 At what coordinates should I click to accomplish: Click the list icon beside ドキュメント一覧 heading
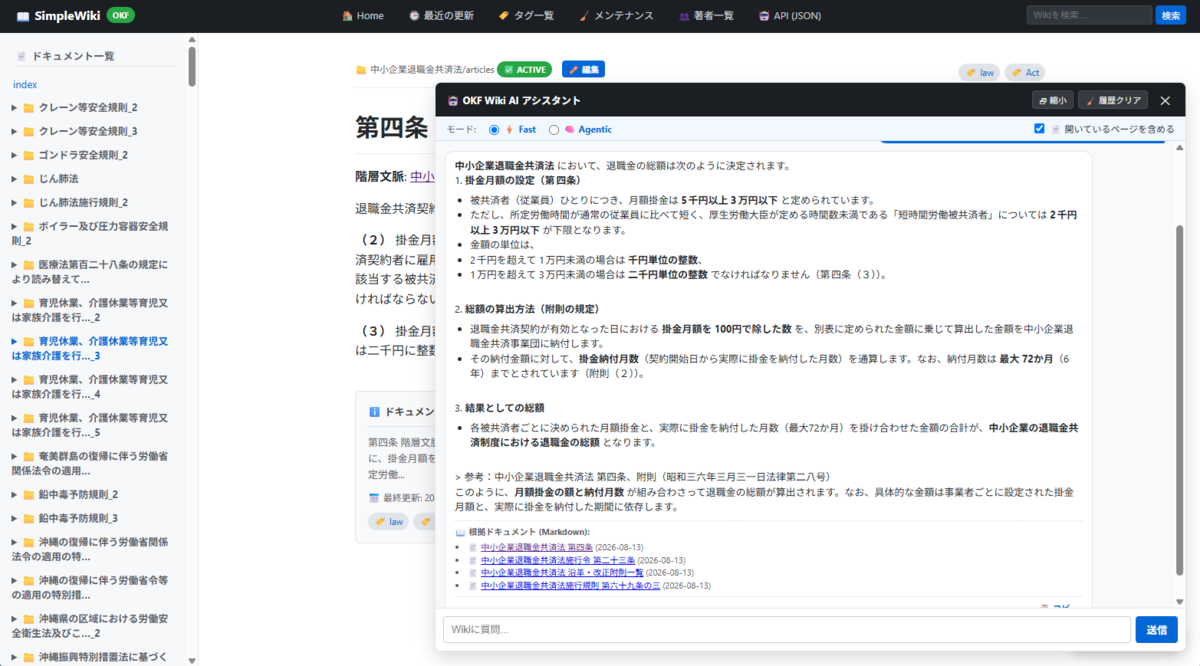[x=23, y=57]
